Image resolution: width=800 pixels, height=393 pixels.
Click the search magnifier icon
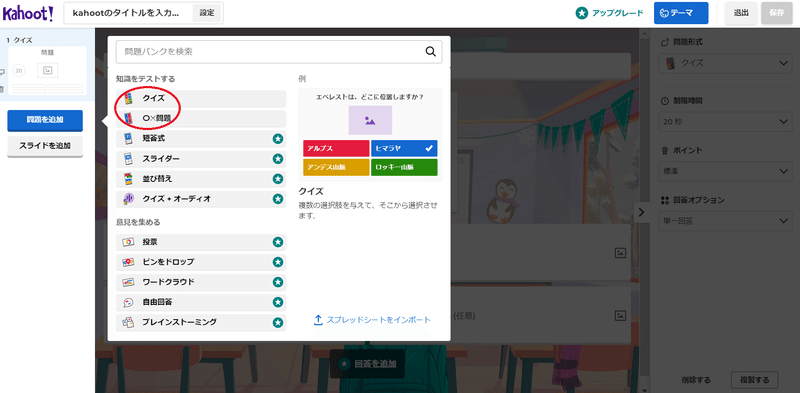click(x=431, y=51)
